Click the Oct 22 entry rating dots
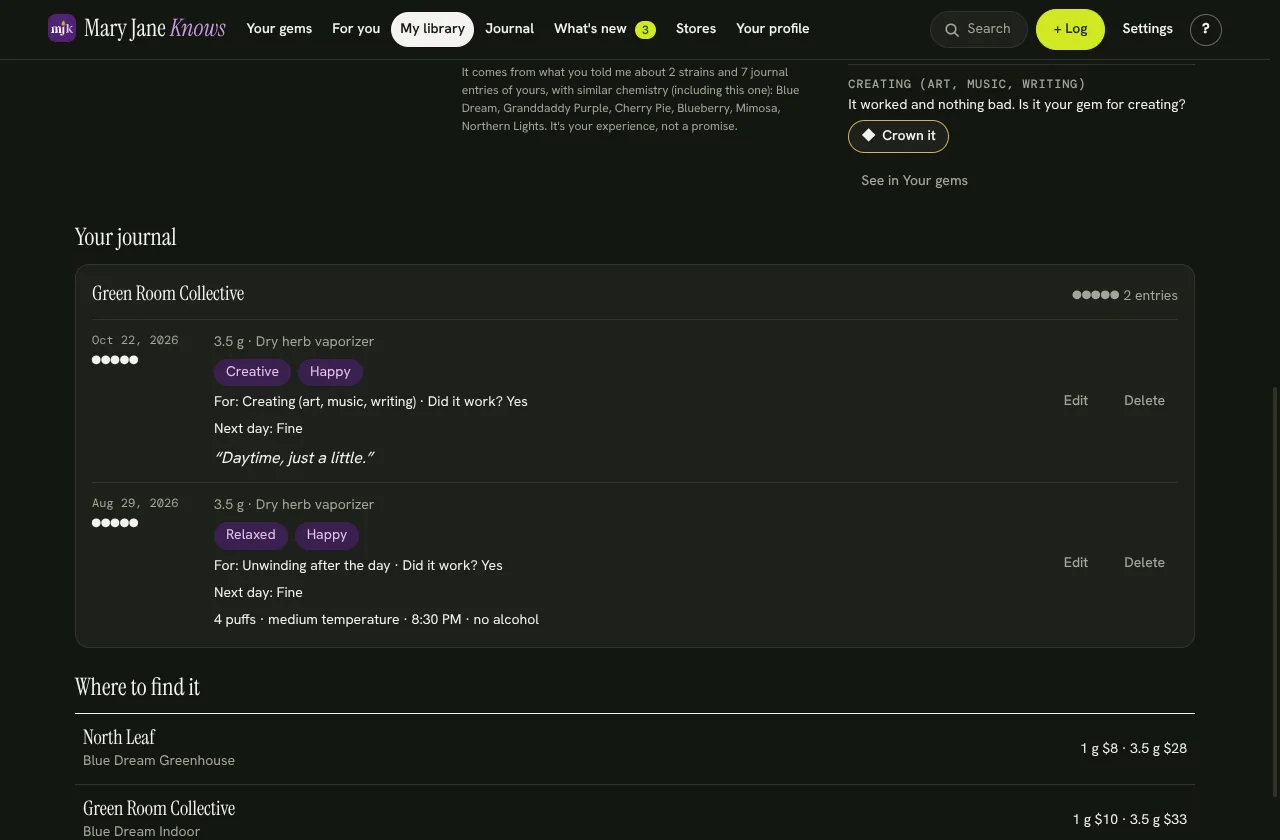The image size is (1280, 840). click(115, 360)
